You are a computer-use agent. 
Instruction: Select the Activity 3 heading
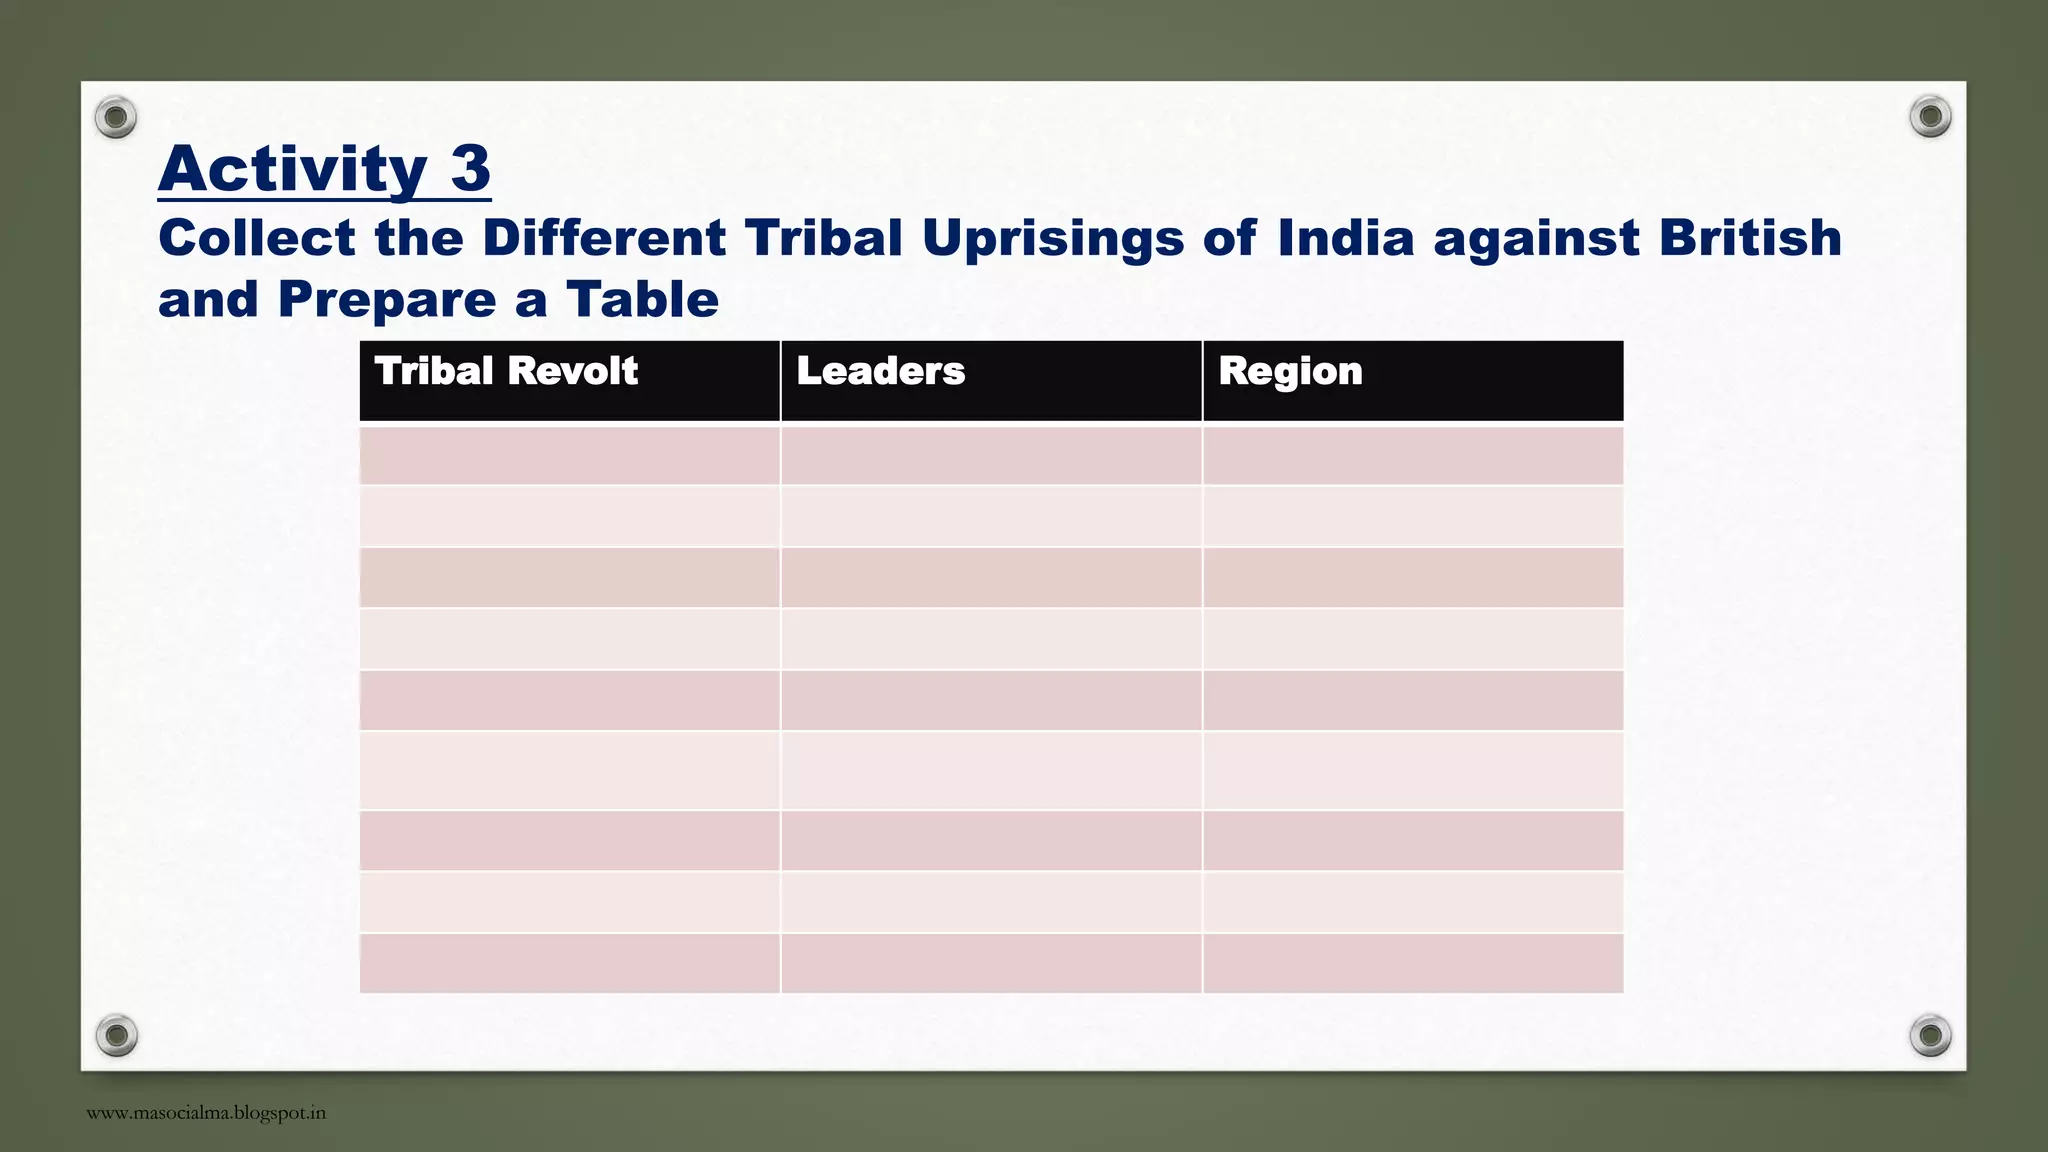point(324,168)
